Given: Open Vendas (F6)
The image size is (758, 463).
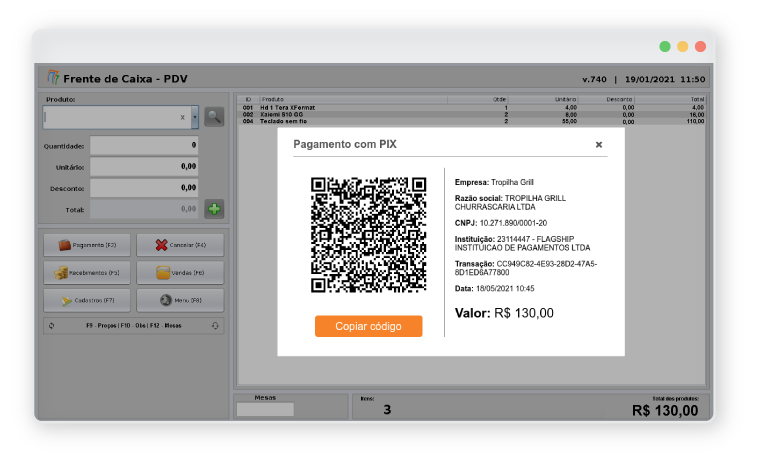Looking at the screenshot, I should point(180,272).
